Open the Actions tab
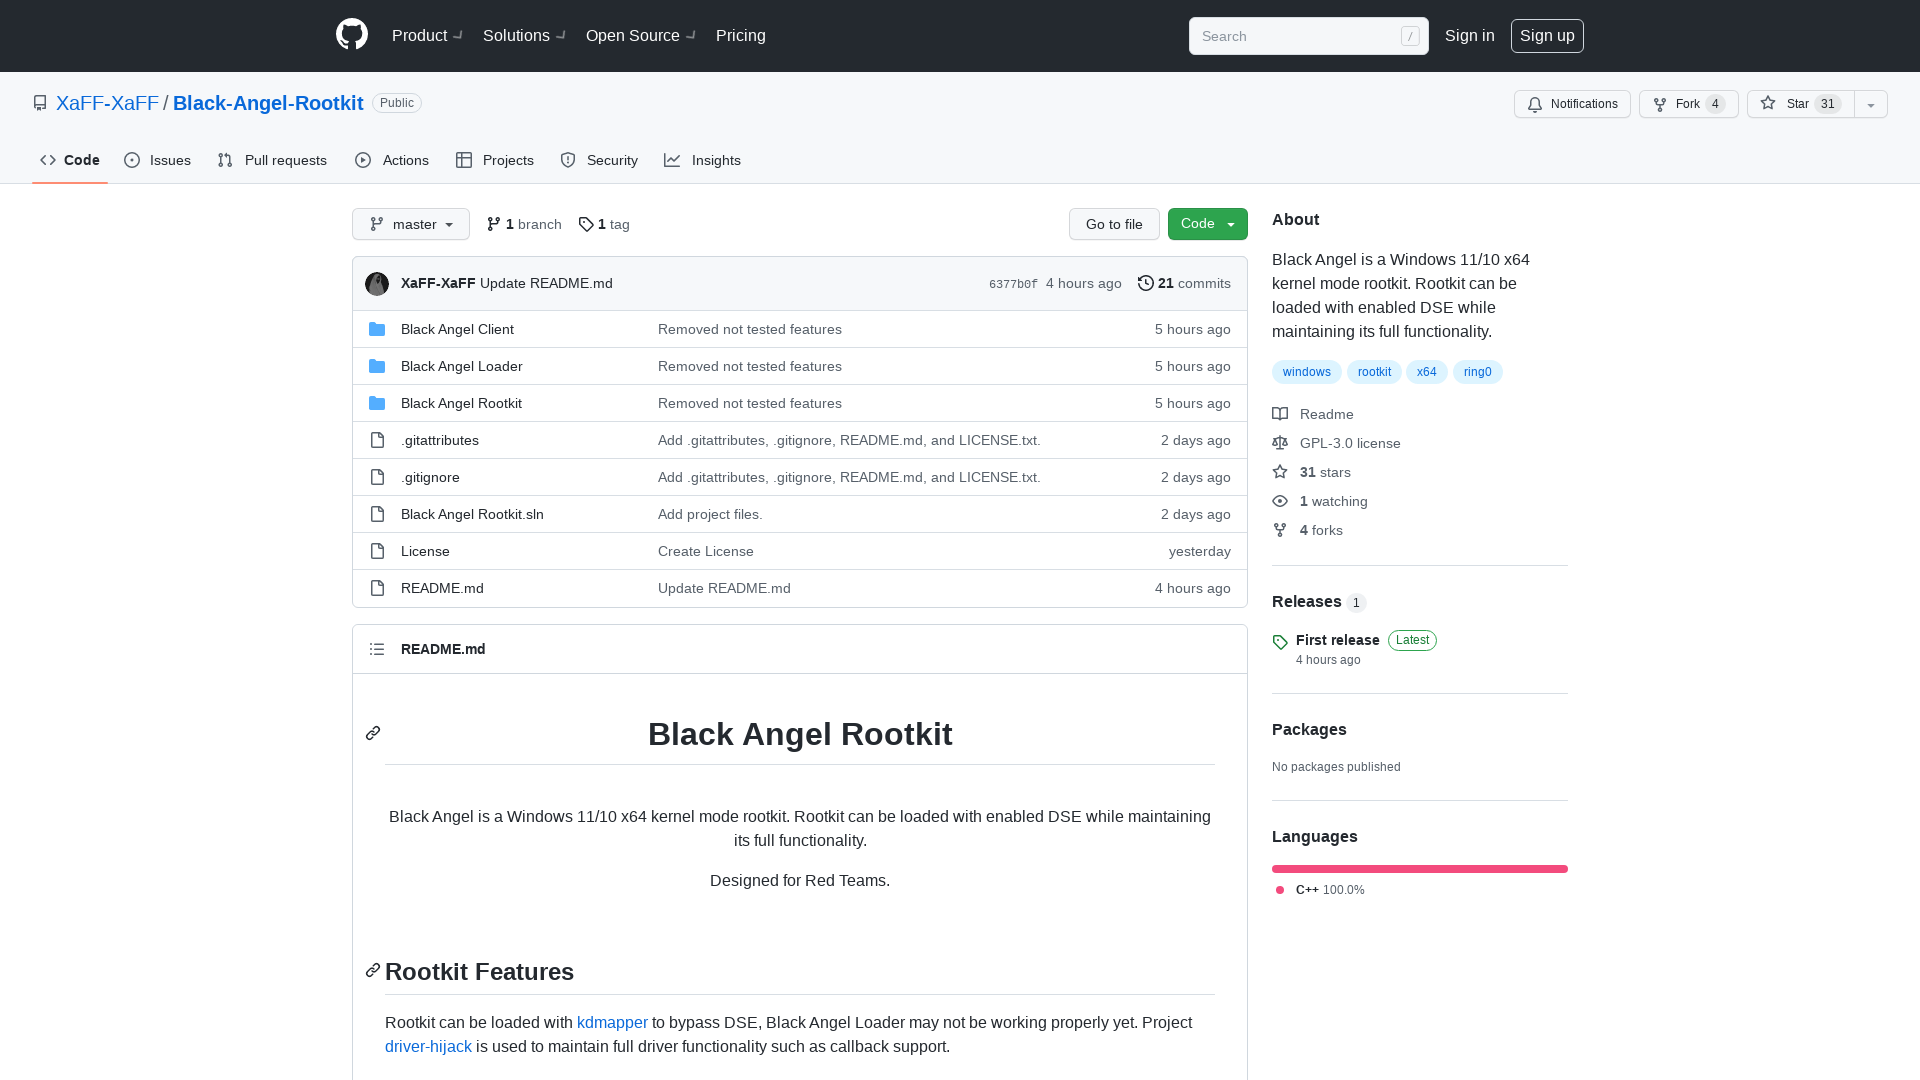The image size is (1920, 1080). click(392, 160)
